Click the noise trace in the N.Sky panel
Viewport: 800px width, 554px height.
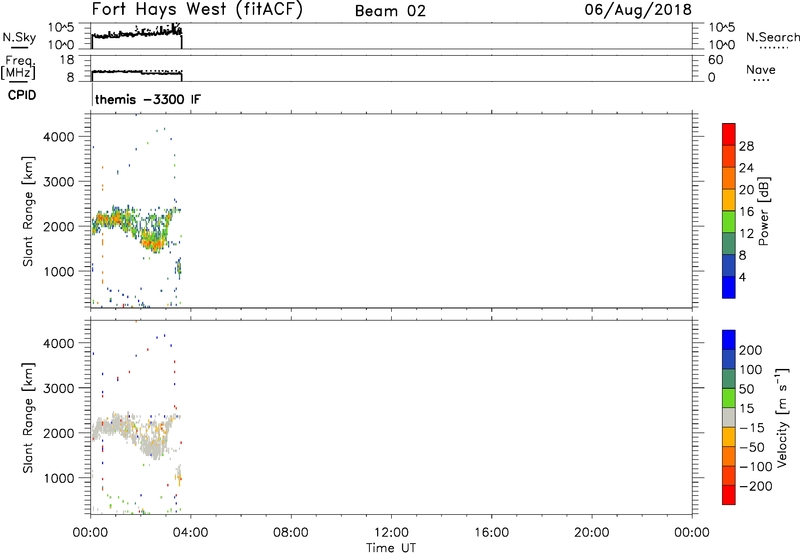136,34
